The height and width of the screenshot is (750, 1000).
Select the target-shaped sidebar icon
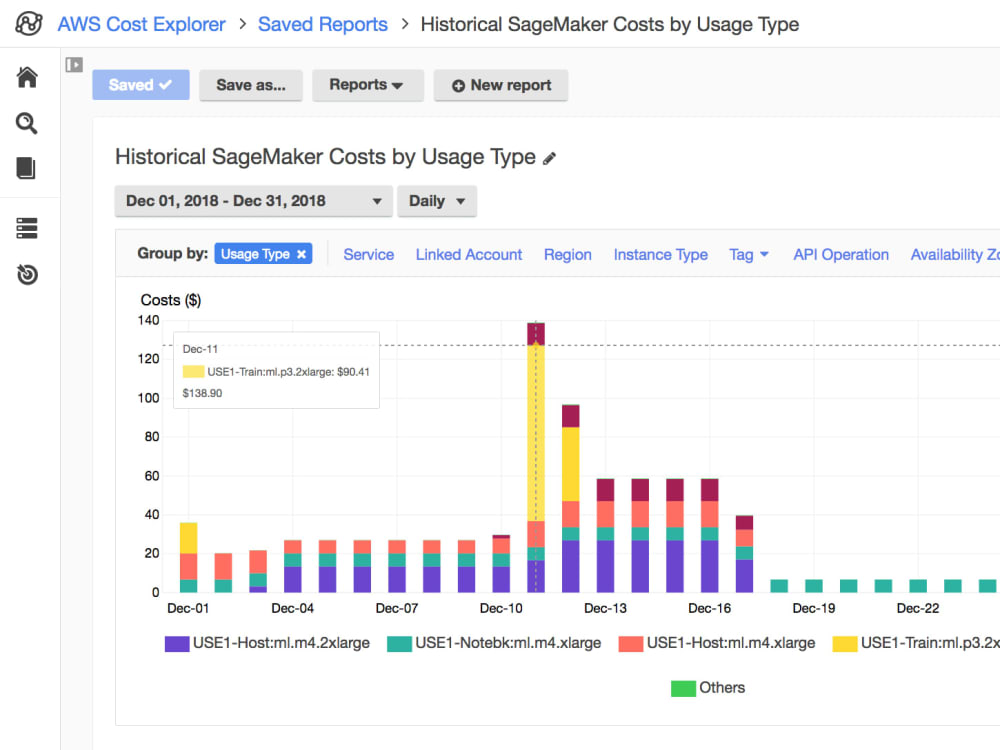(27, 273)
